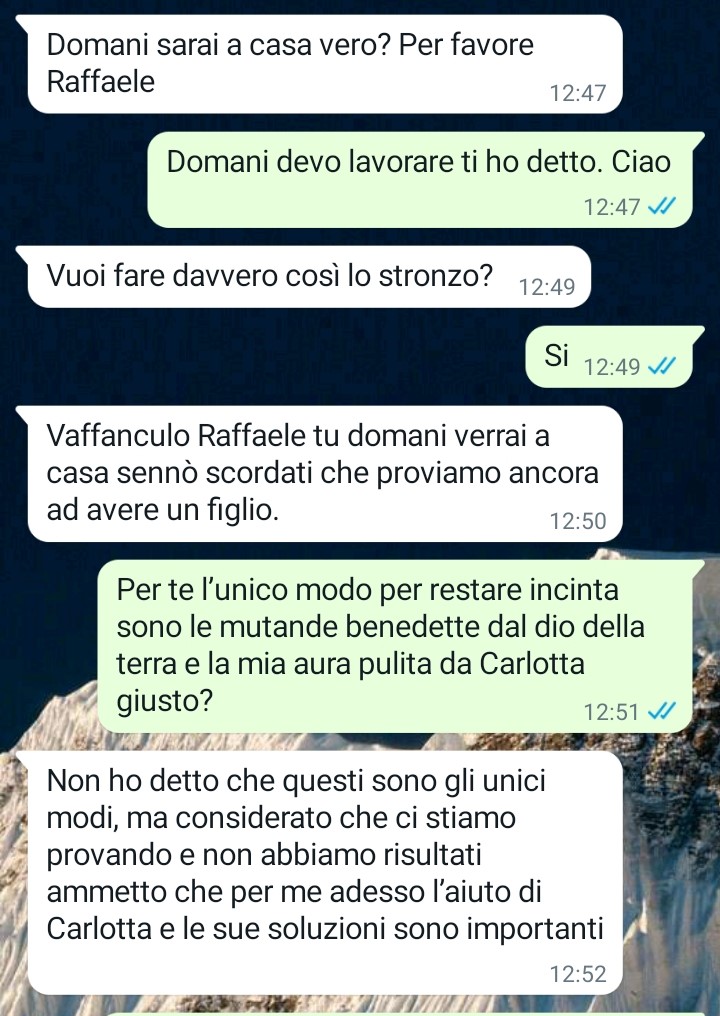Click the word "Ciao" in the sent message
720x1016 pixels.
[x=641, y=162]
